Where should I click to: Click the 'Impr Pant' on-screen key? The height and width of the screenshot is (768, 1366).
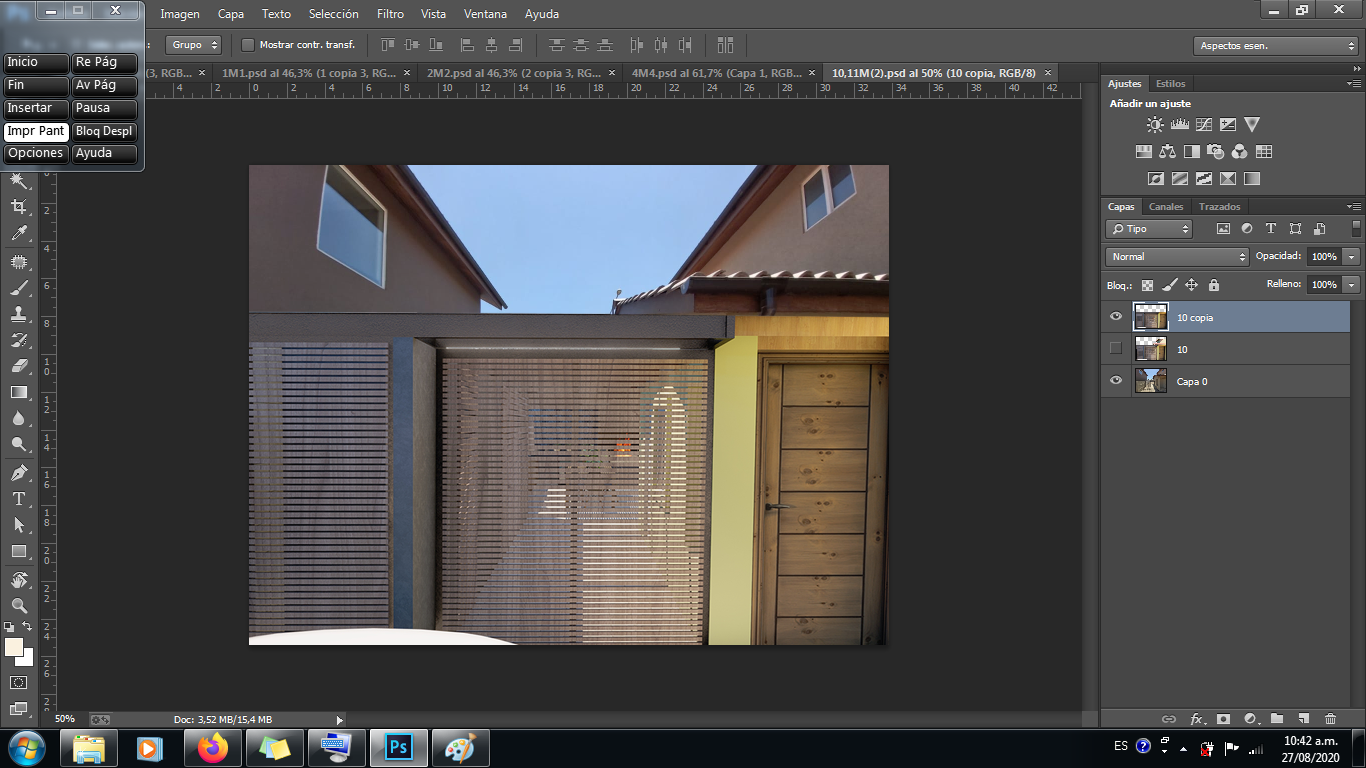pos(36,131)
